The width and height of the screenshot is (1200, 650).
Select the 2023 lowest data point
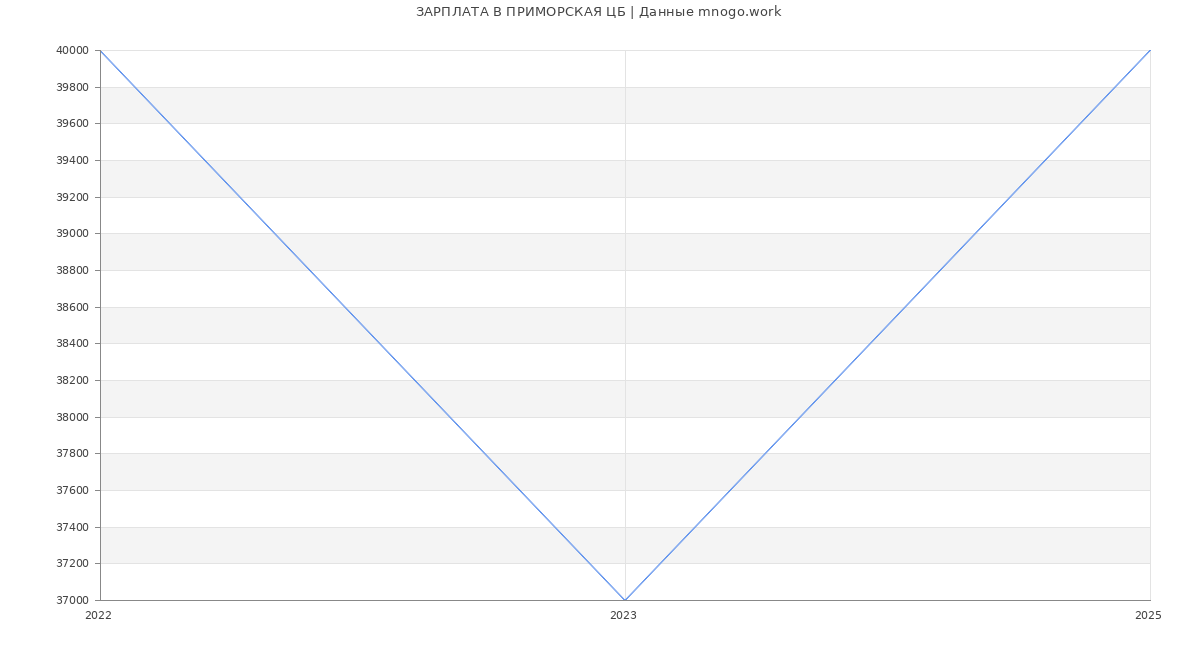[x=625, y=600]
